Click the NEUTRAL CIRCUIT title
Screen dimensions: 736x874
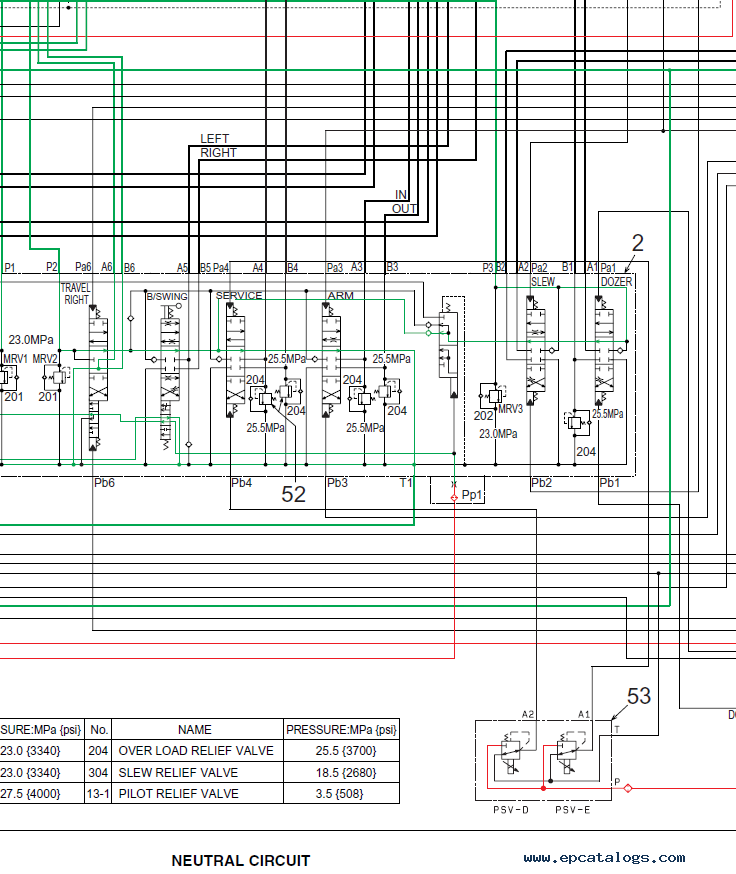click(240, 861)
